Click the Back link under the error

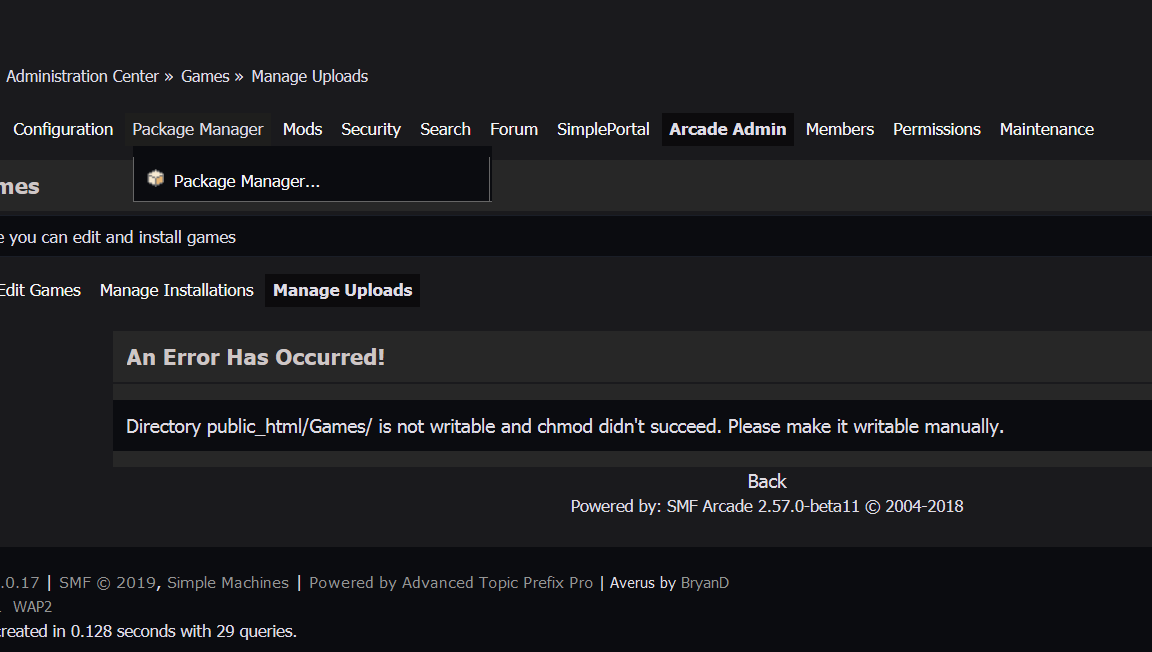pos(767,481)
